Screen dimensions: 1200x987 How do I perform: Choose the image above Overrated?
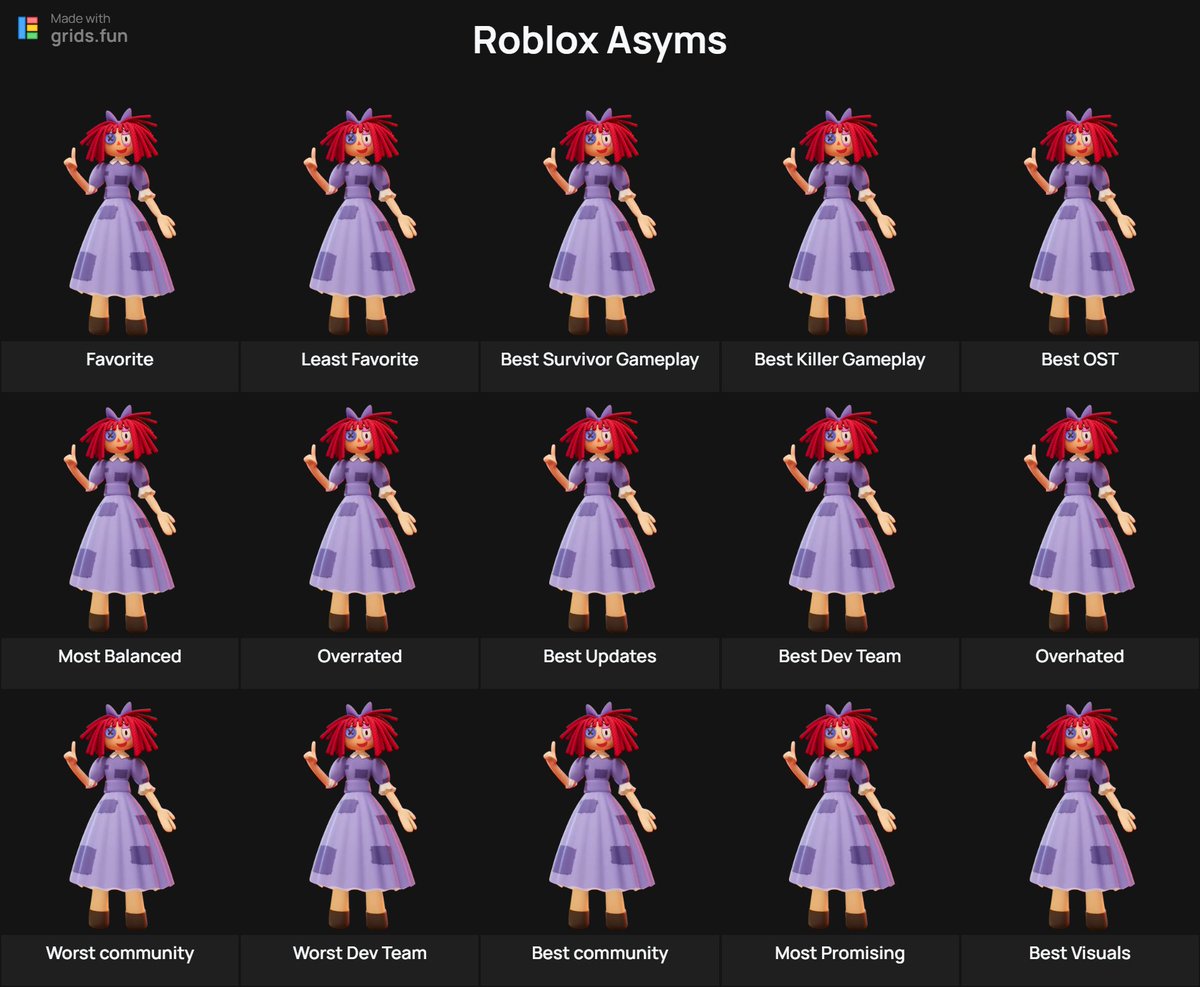tap(360, 519)
